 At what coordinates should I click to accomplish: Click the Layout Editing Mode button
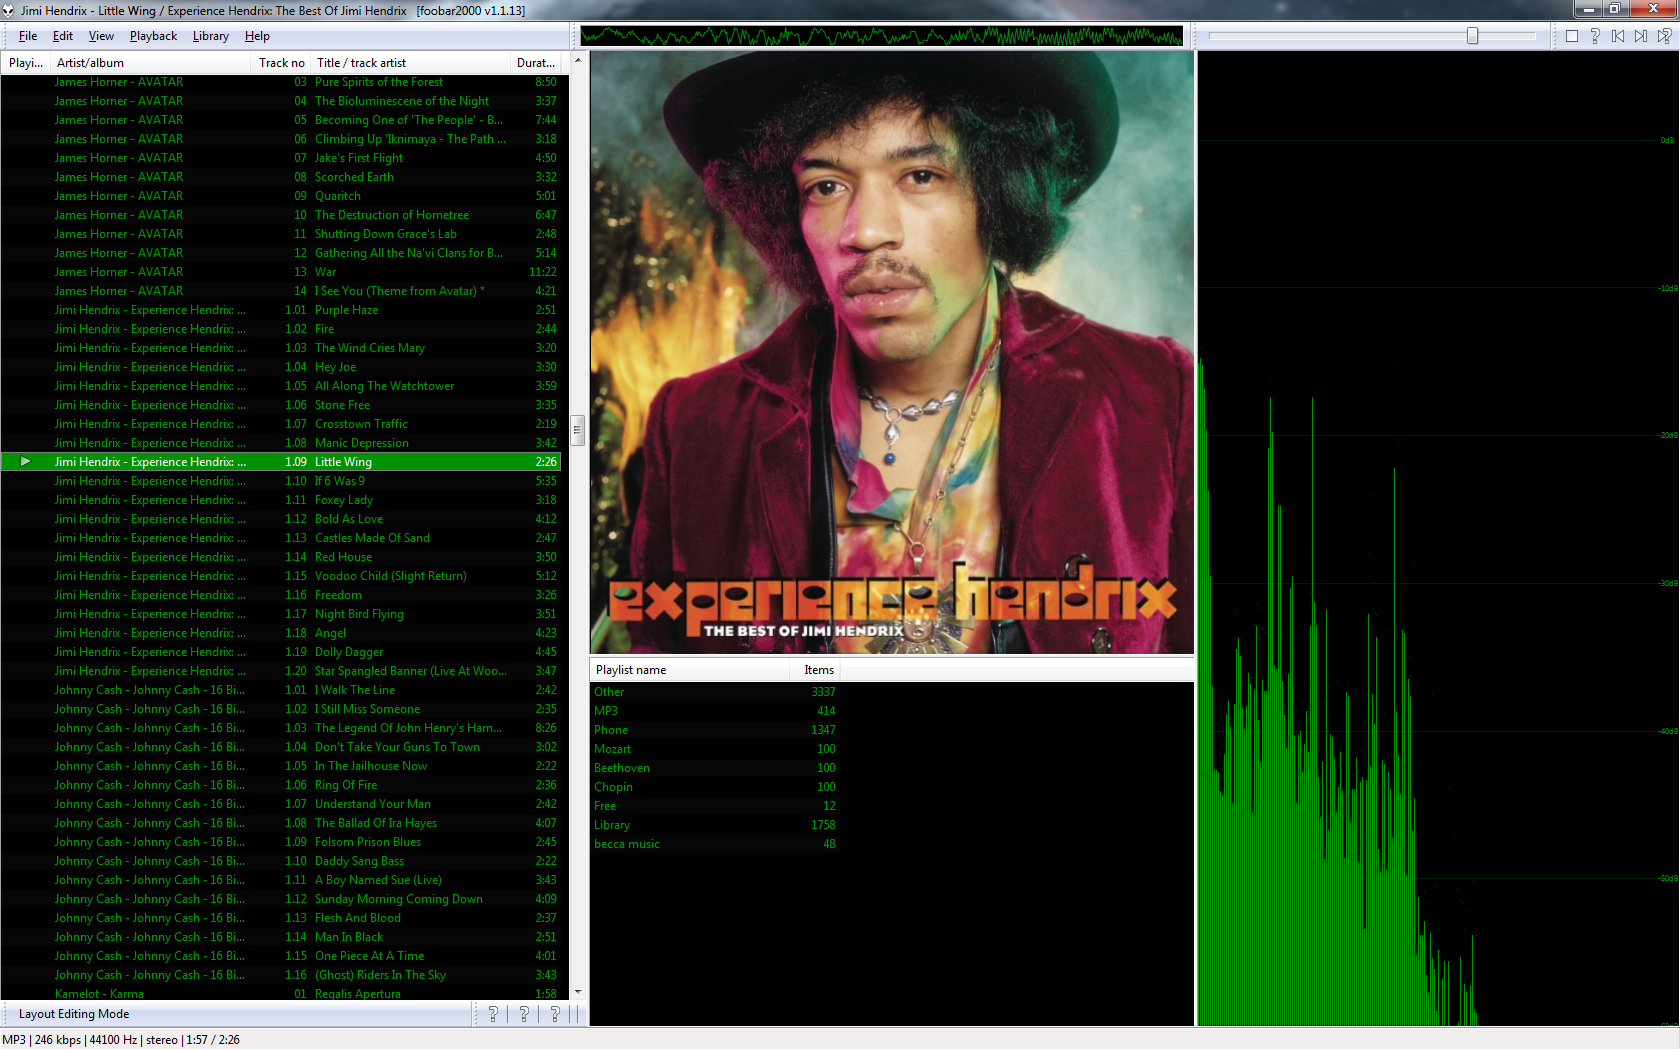pos(74,1014)
